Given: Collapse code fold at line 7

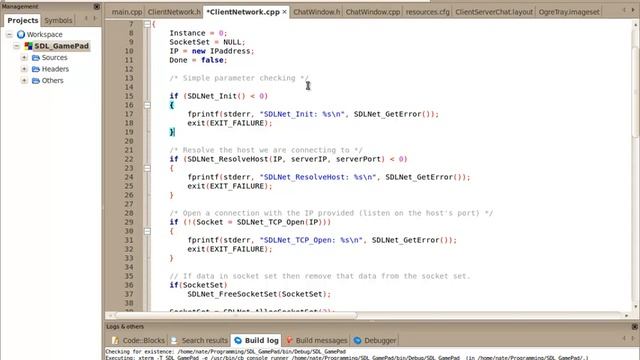Looking at the screenshot, I should pyautogui.click(x=147, y=24).
